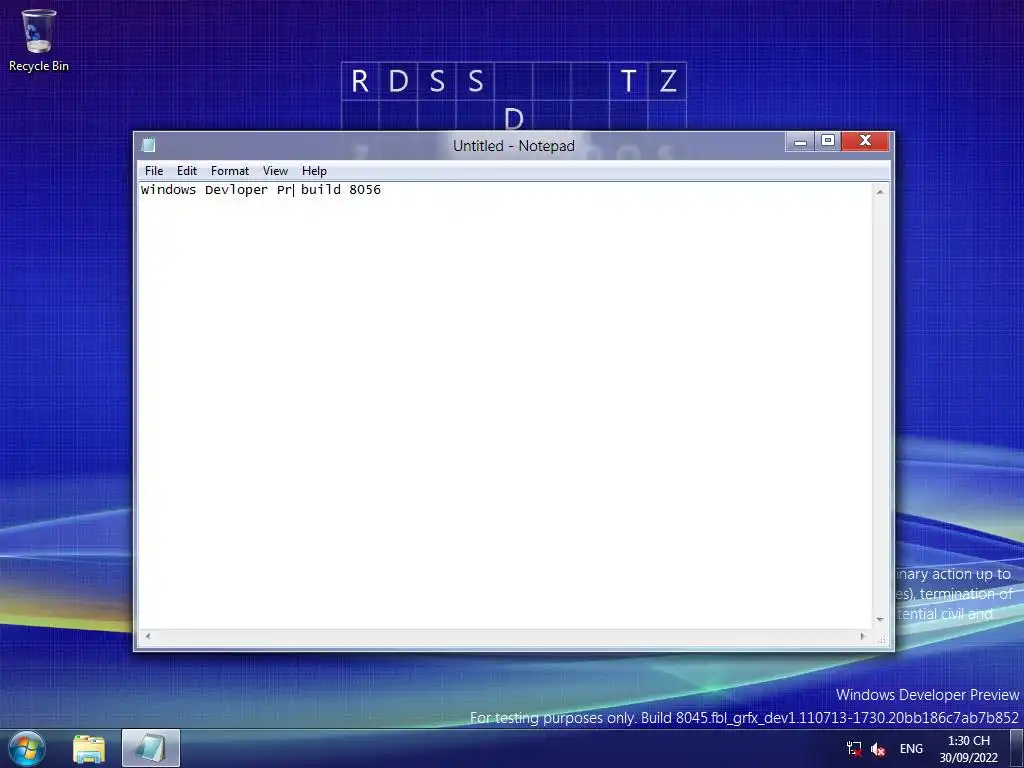This screenshot has height=768, width=1024.
Task: Select the Notepad taskbar button
Action: (x=151, y=748)
